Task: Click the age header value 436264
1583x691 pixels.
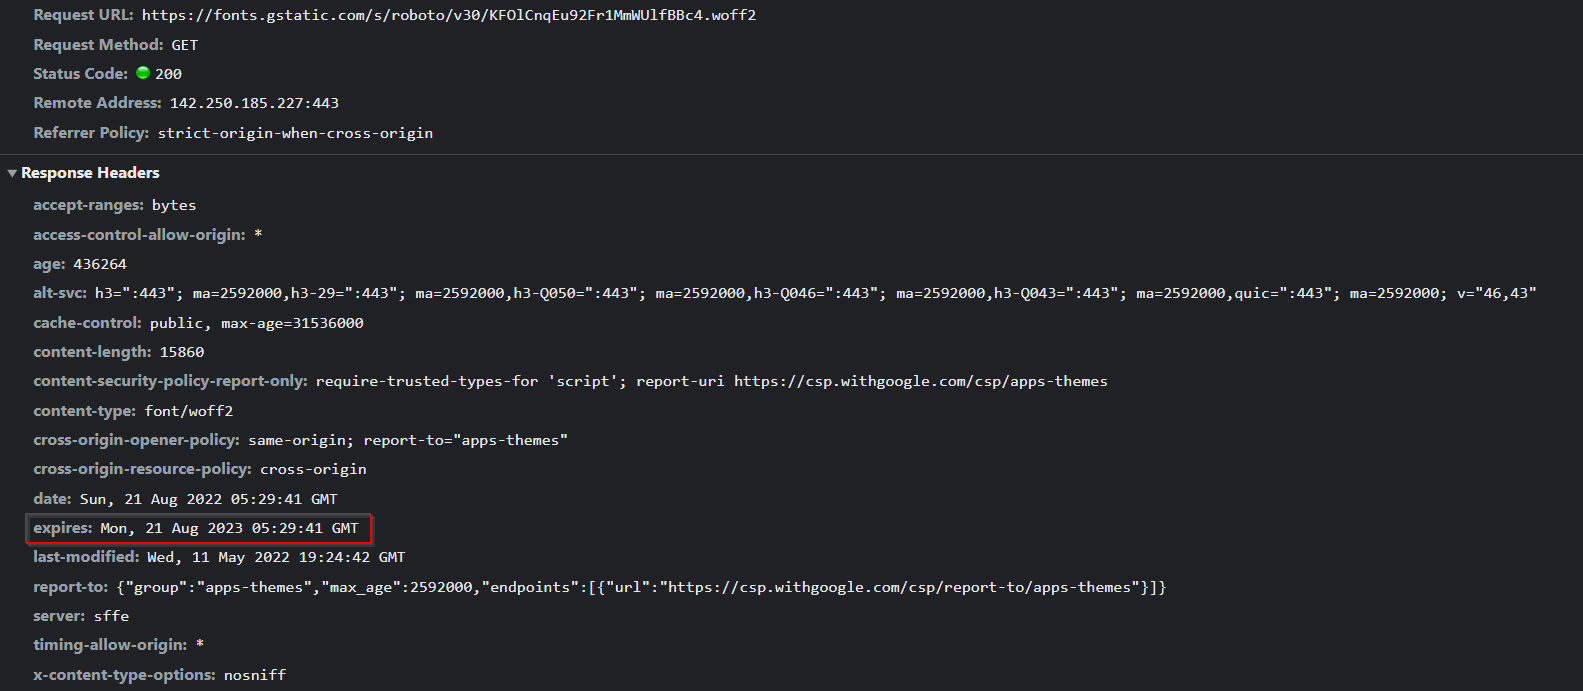Action: click(100, 264)
